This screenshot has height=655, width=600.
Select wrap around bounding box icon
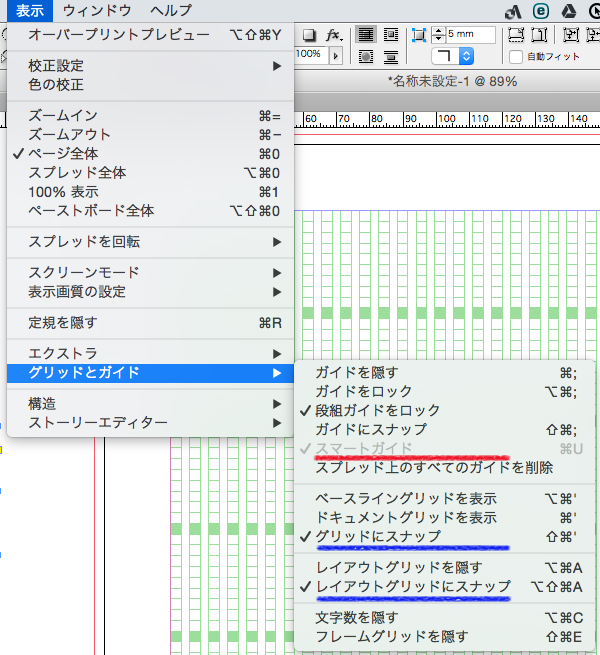tap(391, 35)
